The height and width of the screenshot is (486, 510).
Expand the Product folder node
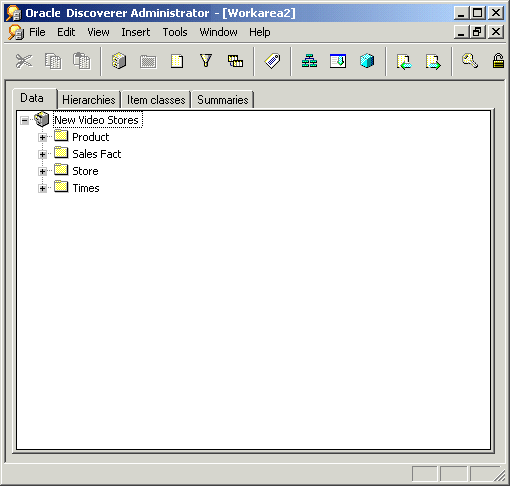[42, 137]
